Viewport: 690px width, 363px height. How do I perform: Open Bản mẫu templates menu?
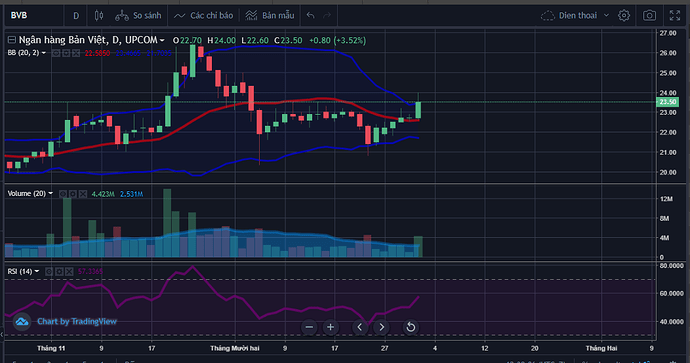point(270,16)
